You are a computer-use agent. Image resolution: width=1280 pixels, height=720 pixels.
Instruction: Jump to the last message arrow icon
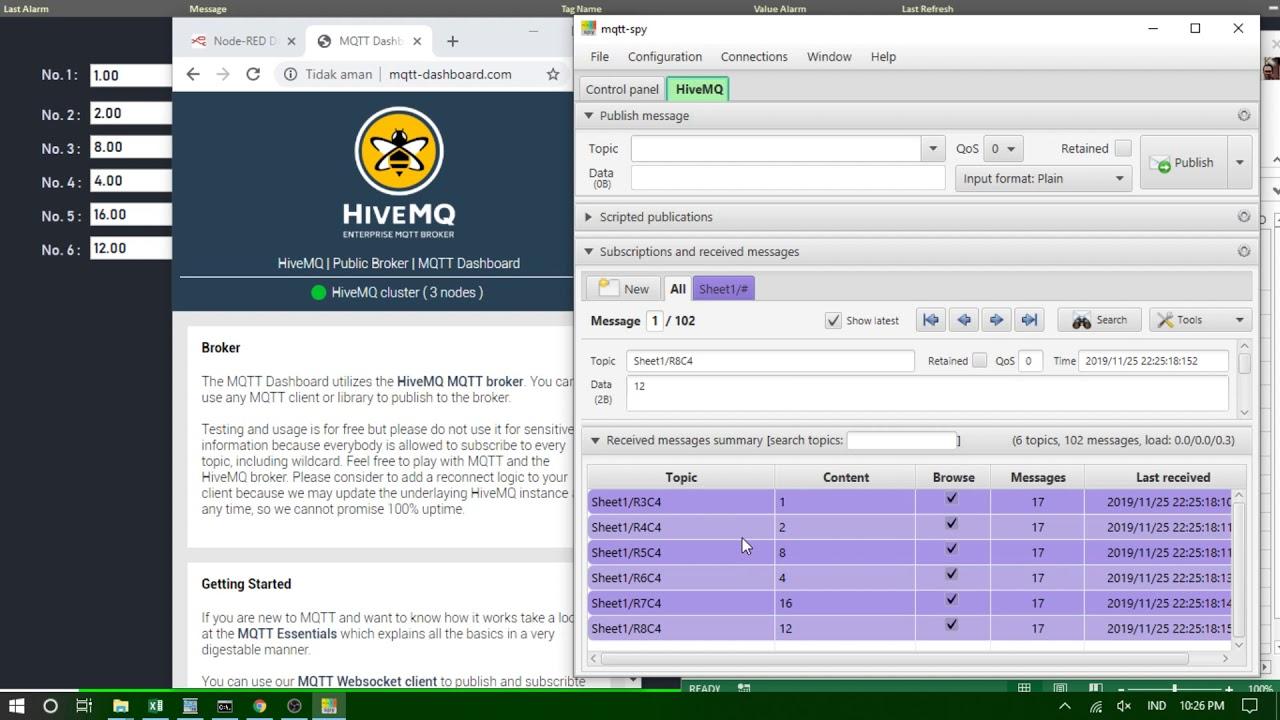[x=1029, y=319]
